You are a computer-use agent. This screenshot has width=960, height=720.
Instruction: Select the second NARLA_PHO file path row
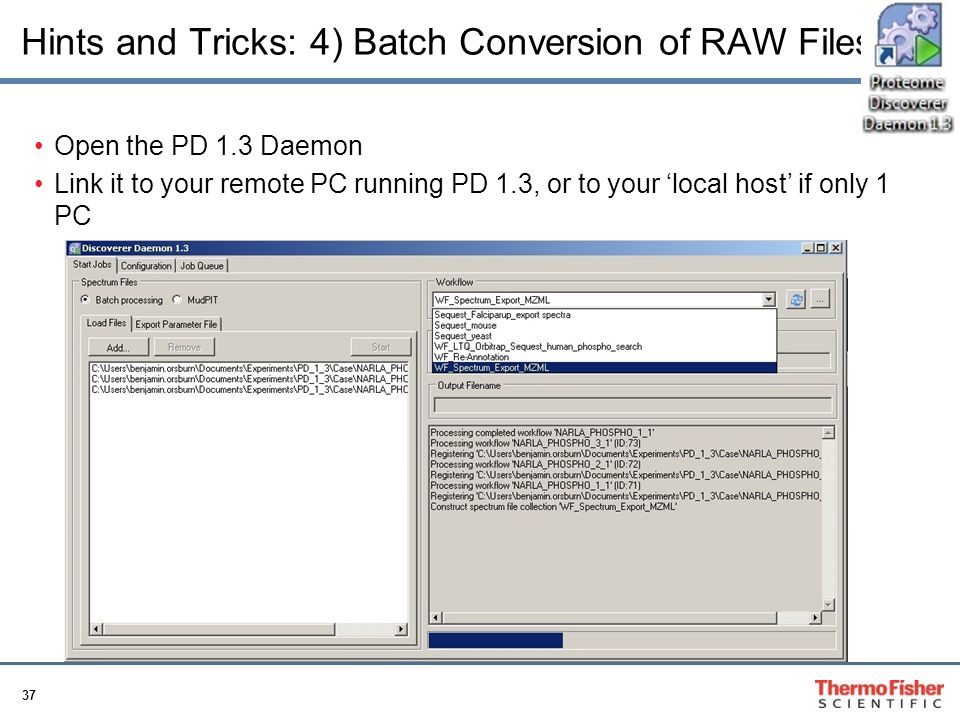(x=249, y=378)
